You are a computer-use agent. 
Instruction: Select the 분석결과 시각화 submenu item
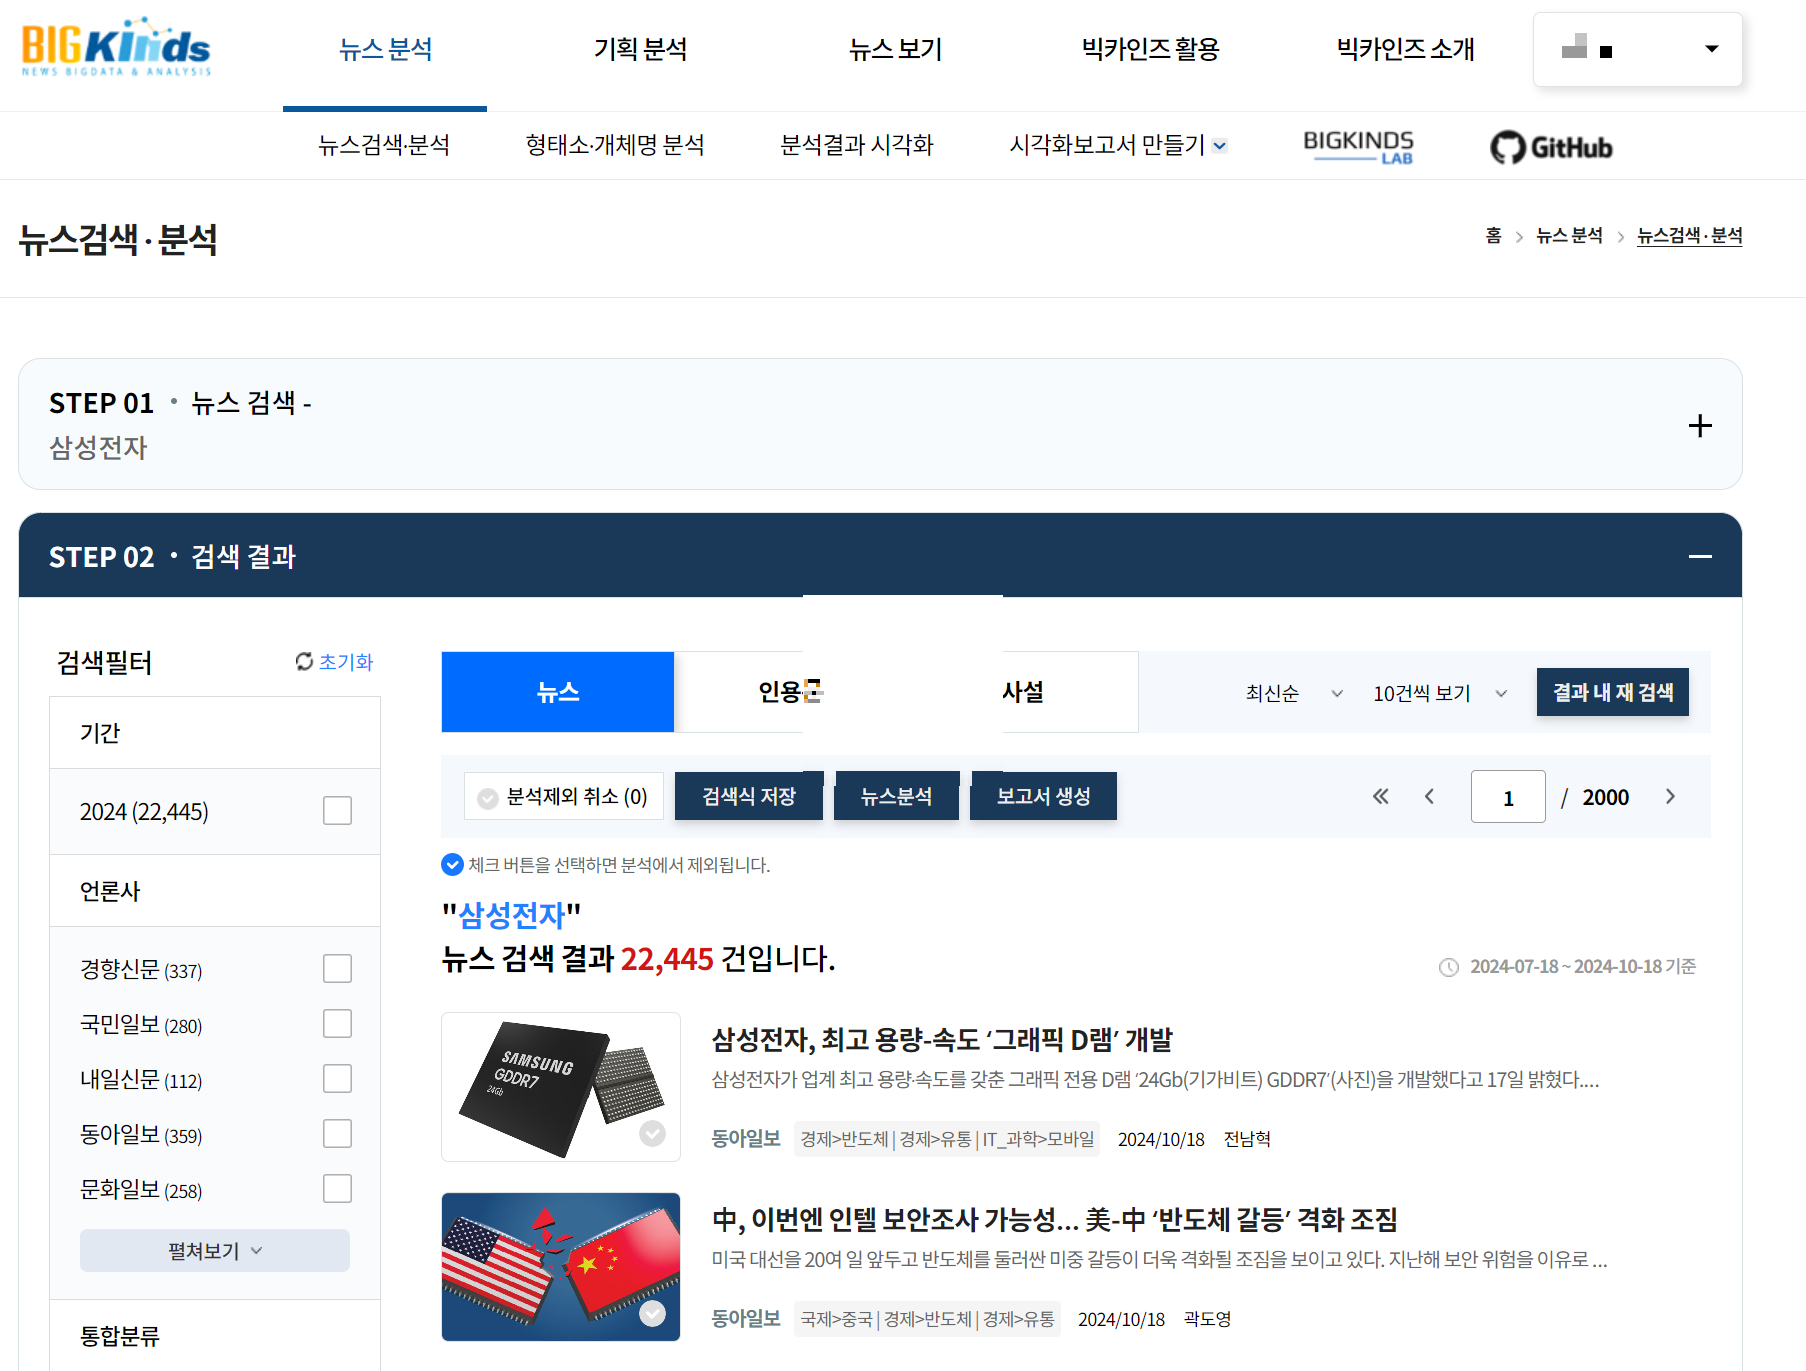coord(856,145)
